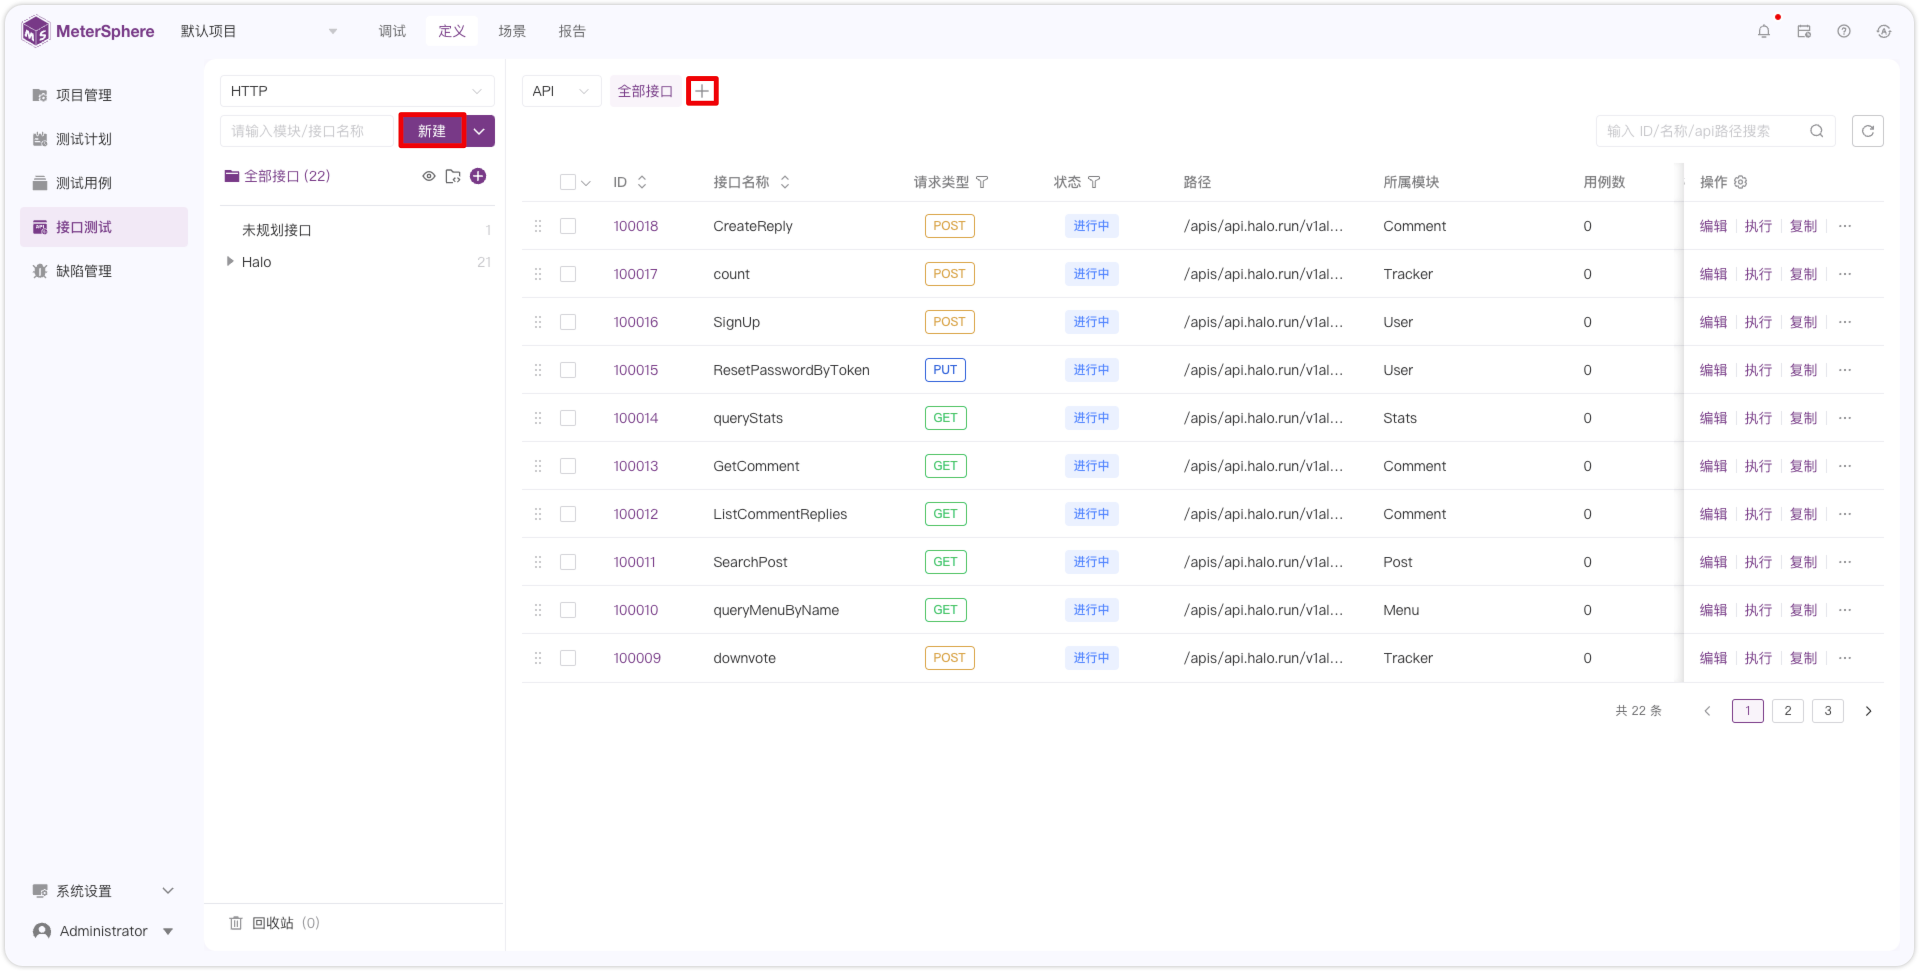Expand the 系统设置 menu
1919x971 pixels.
103,891
